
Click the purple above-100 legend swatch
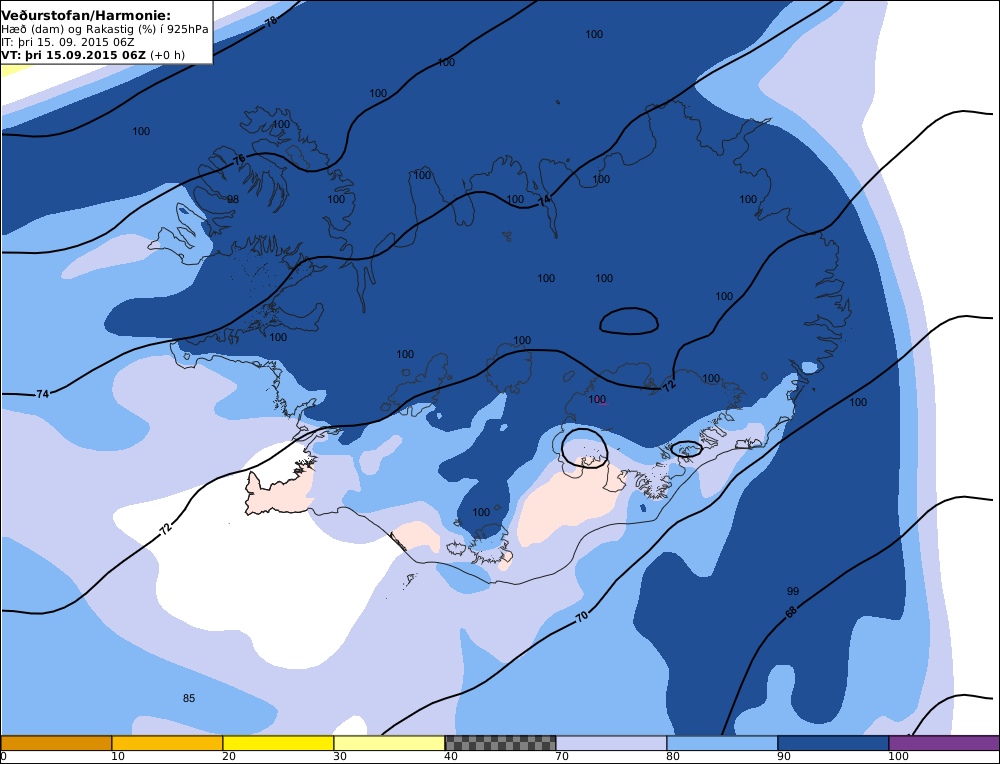click(x=944, y=743)
